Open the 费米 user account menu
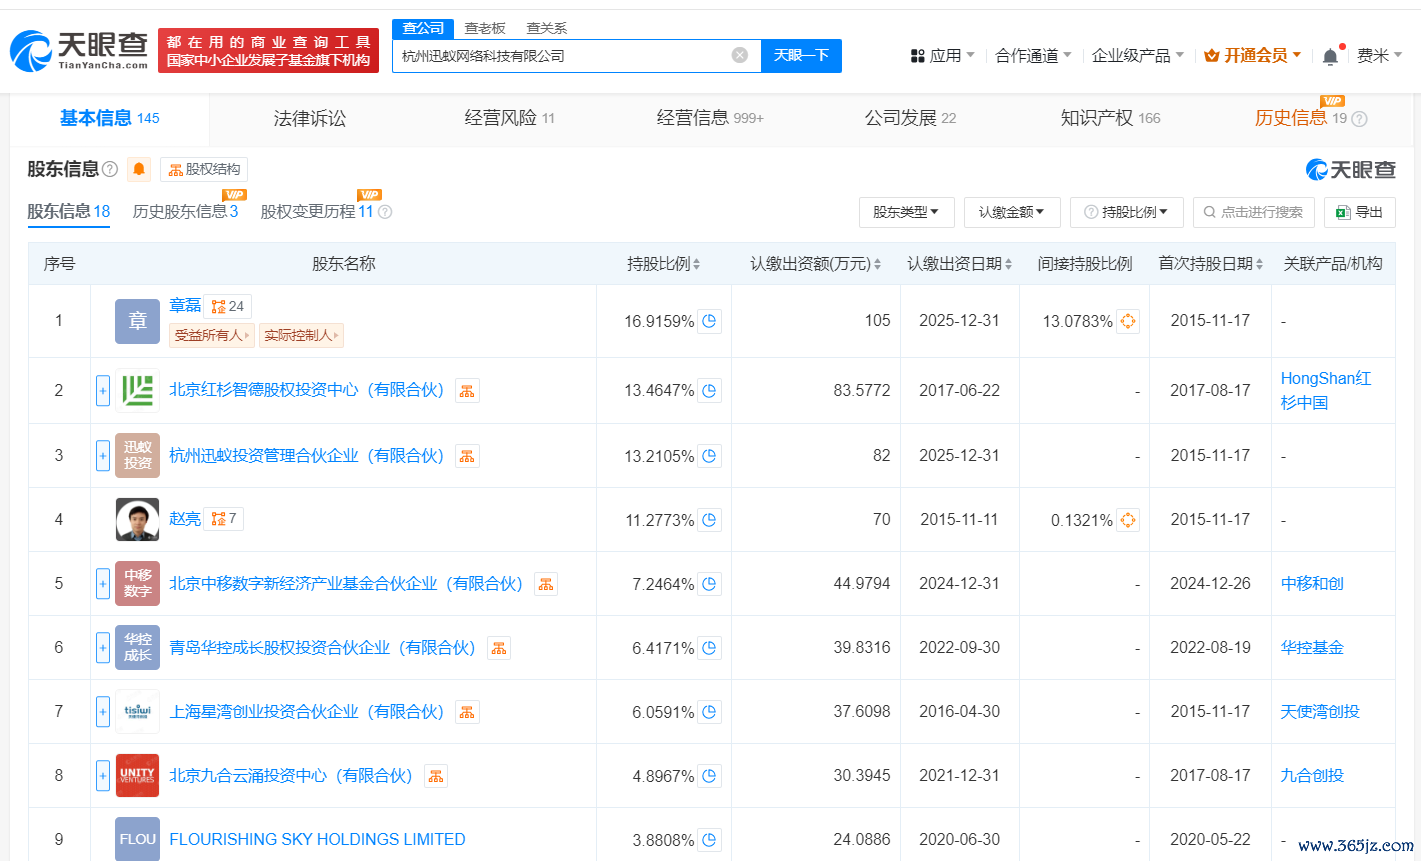The image size is (1421, 861). (1379, 56)
